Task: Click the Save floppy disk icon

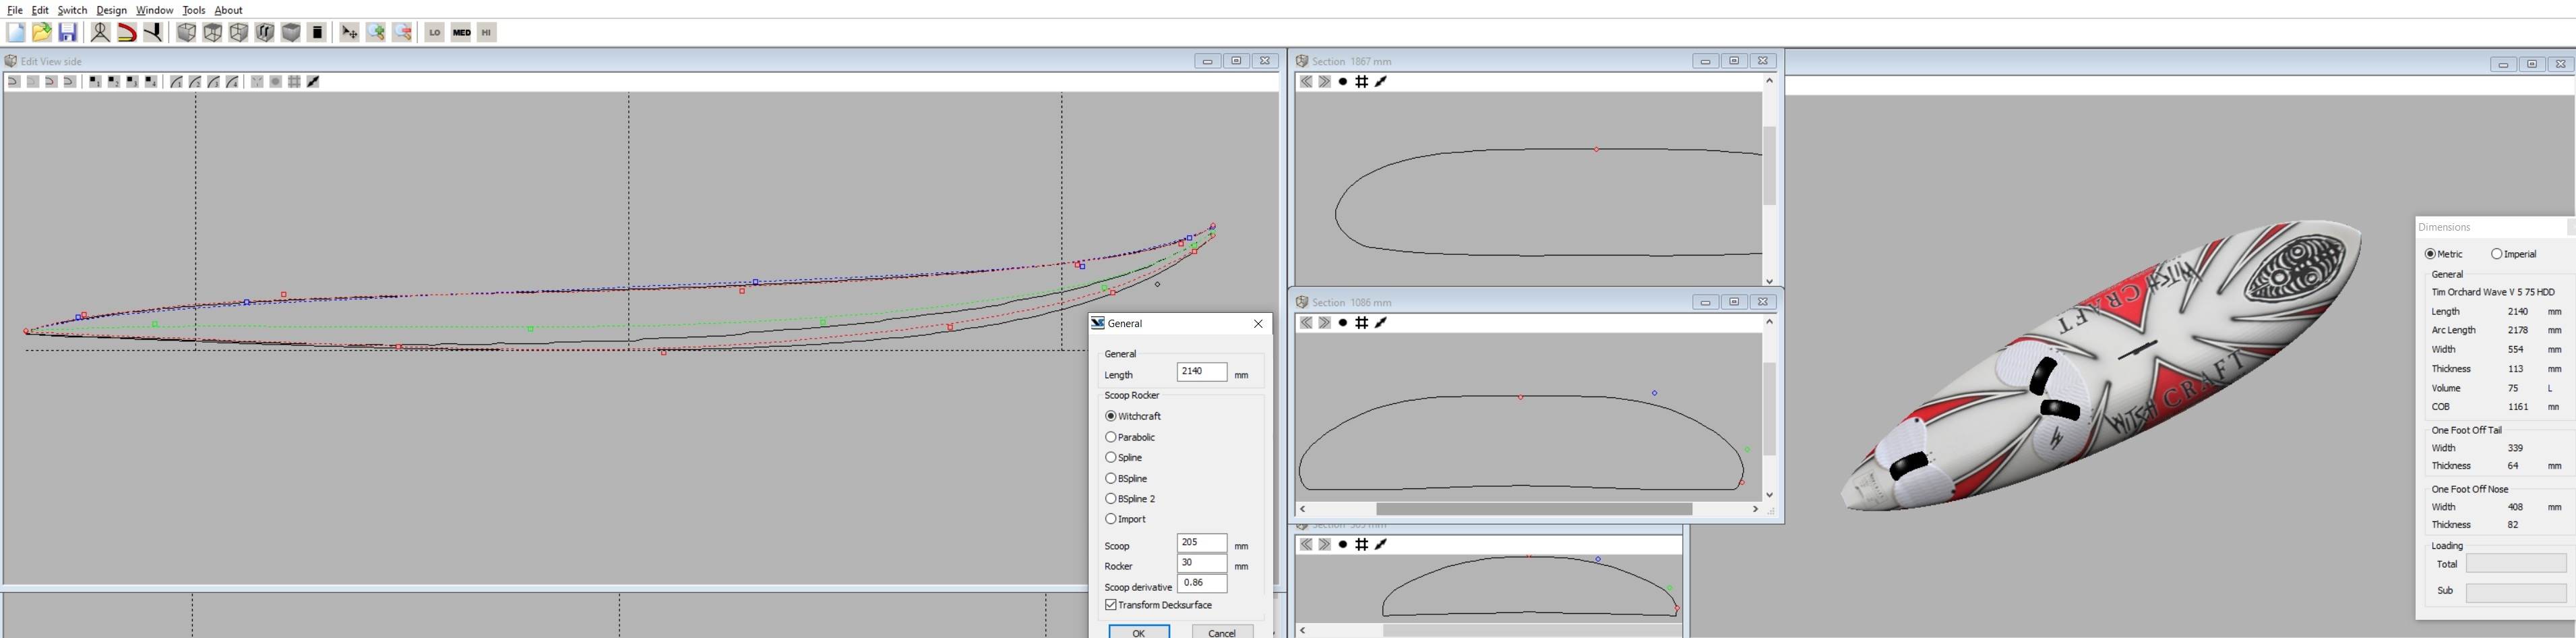Action: pyautogui.click(x=68, y=33)
